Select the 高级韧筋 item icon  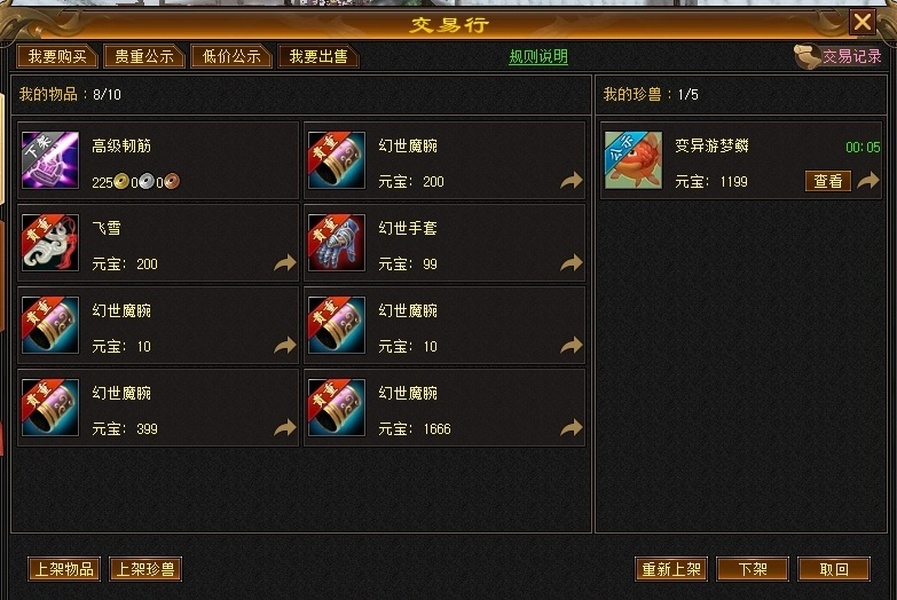50,160
